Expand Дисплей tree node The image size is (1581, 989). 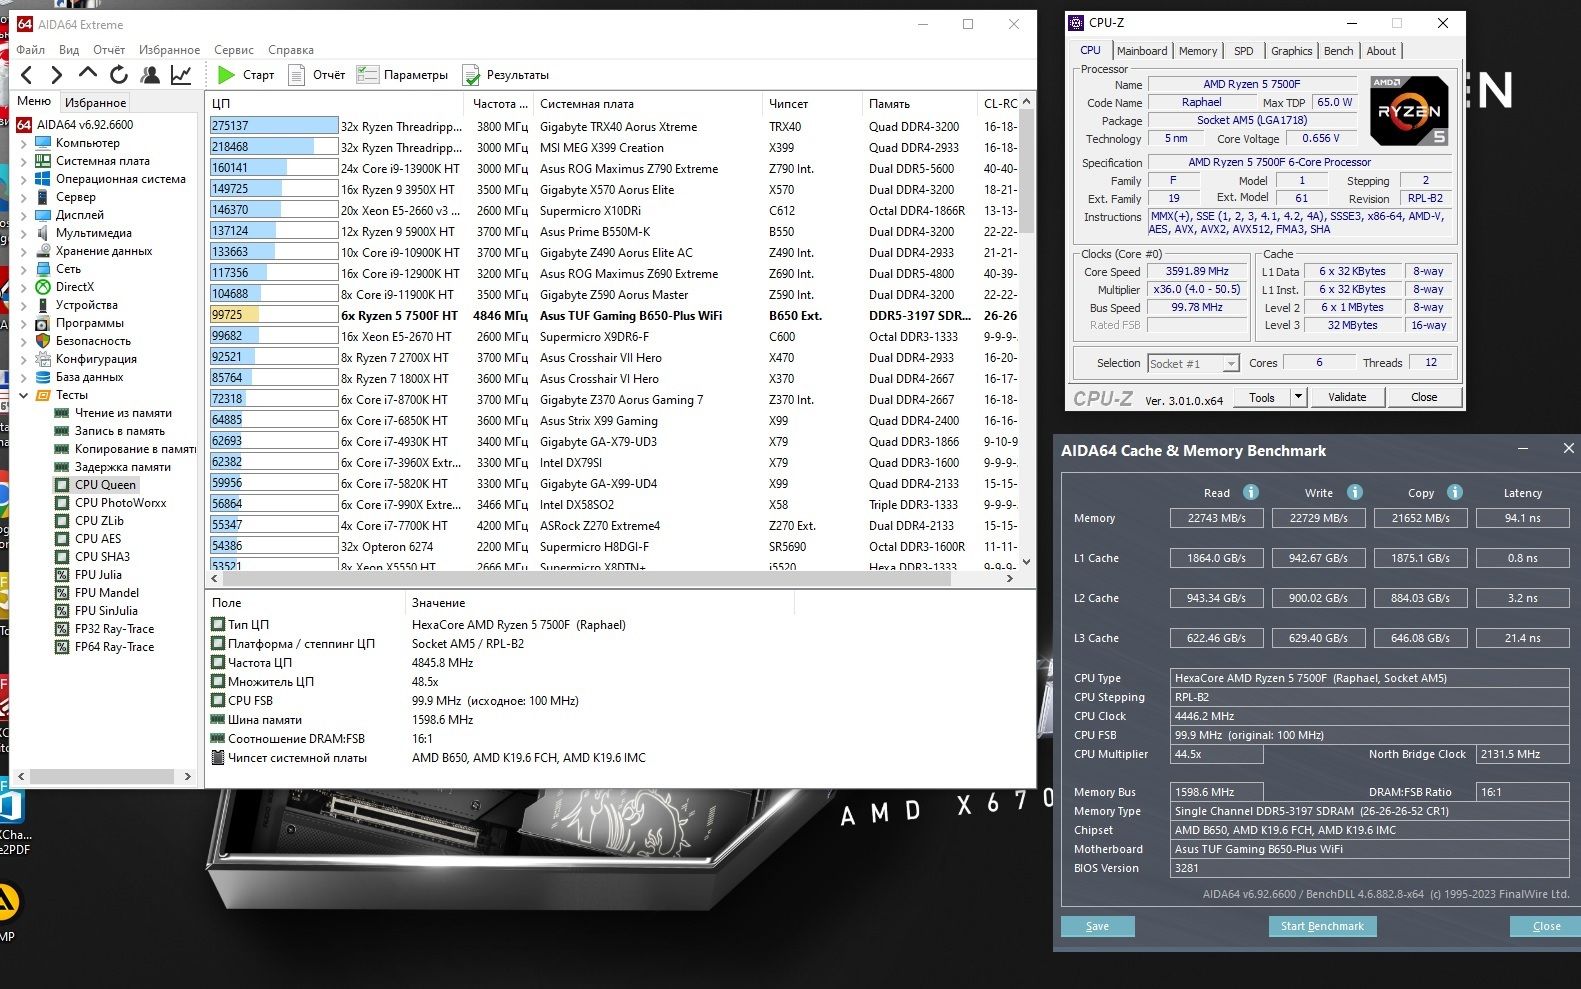(24, 215)
